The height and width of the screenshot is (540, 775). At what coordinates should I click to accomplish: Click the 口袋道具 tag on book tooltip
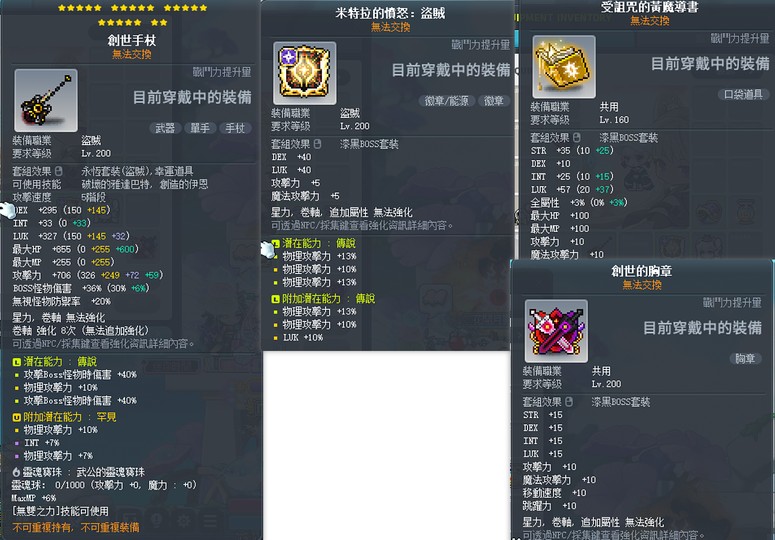point(743,94)
